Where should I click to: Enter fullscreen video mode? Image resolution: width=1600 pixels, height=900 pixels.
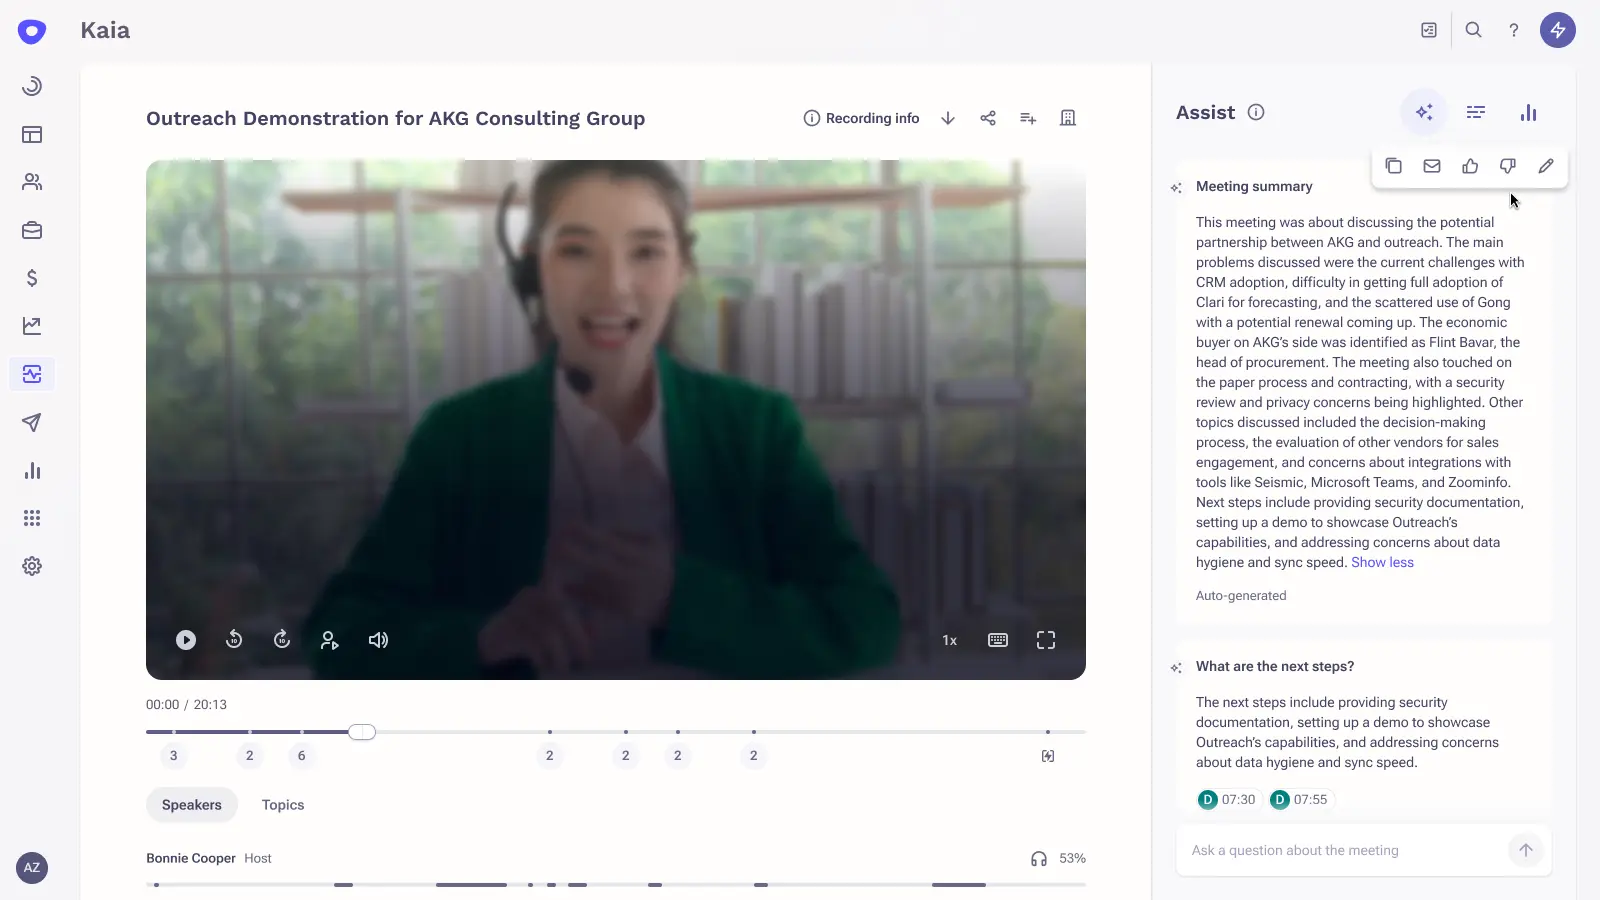click(1046, 640)
